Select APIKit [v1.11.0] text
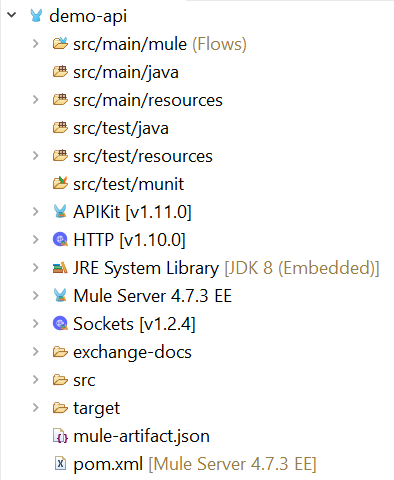Screen dimensions: 394x480 [132, 212]
